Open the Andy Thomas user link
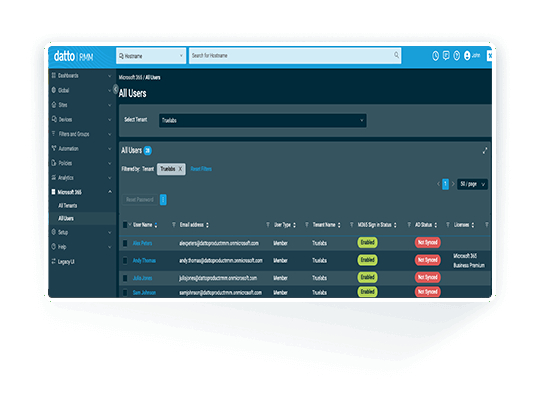The width and height of the screenshot is (540, 405). (x=144, y=260)
